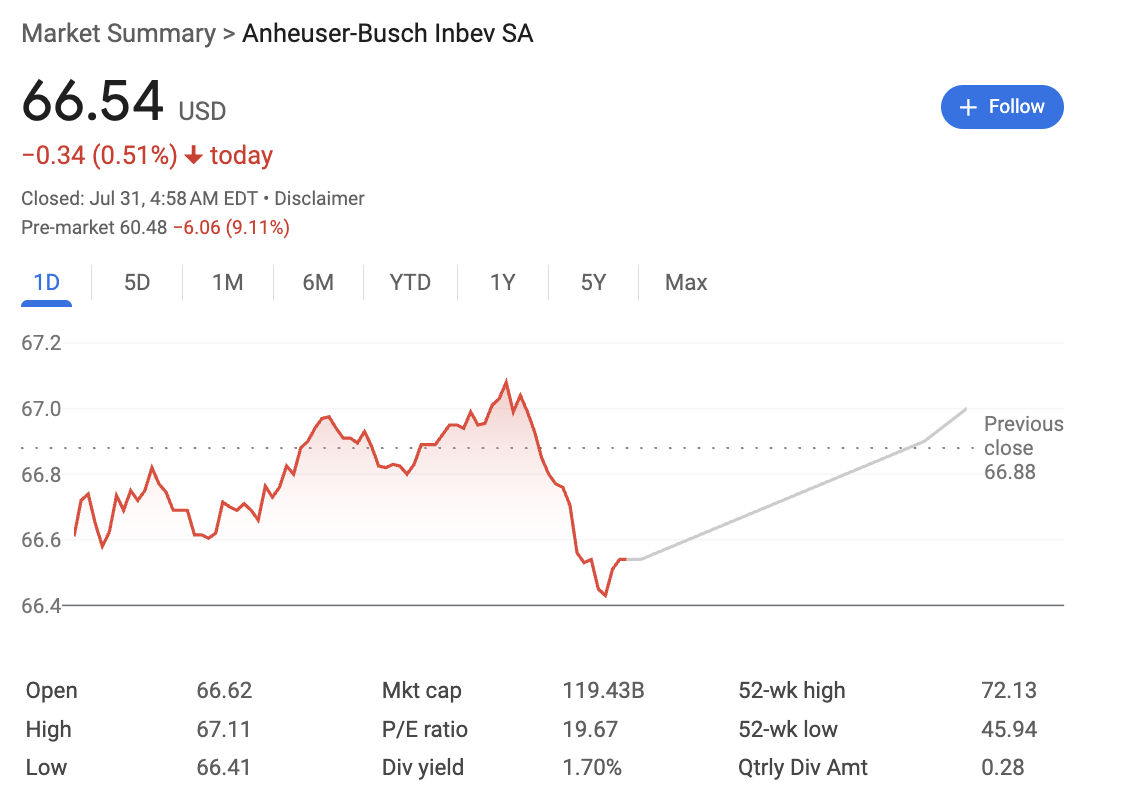This screenshot has height=797, width=1123.
Task: Select the currently active 1D tab
Action: tap(46, 283)
